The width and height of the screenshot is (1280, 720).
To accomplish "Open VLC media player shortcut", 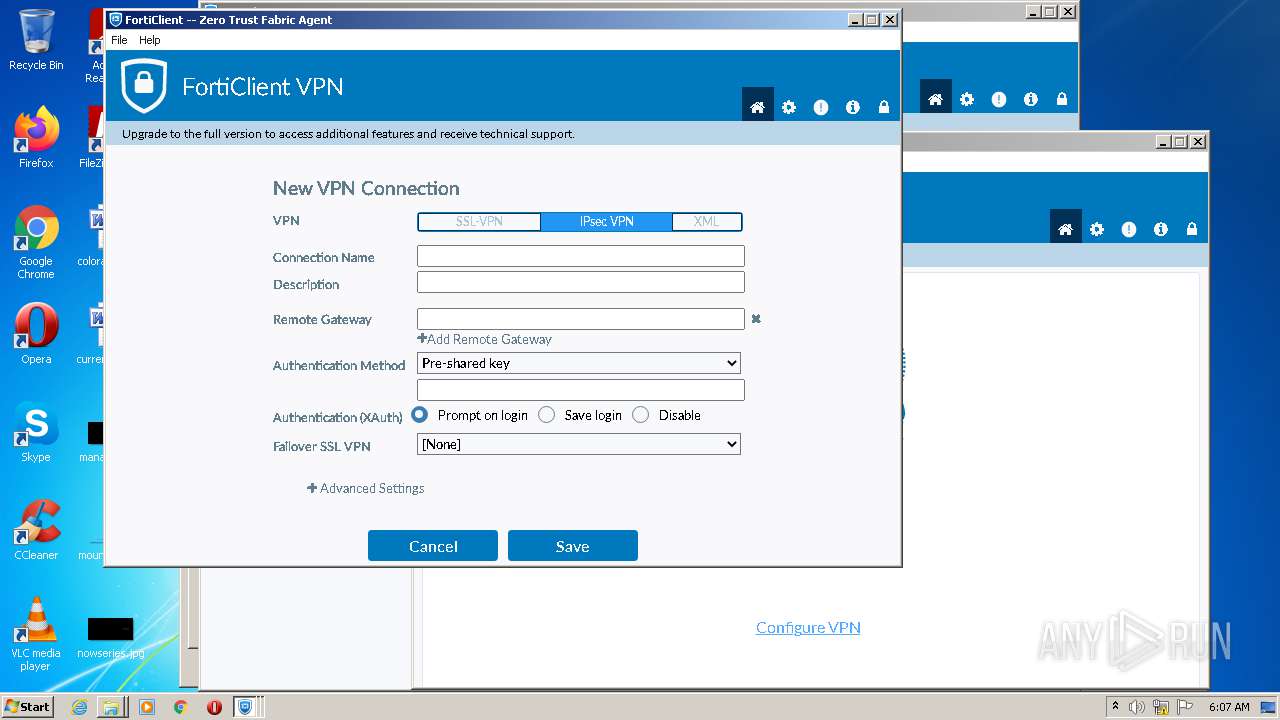I will pos(36,634).
